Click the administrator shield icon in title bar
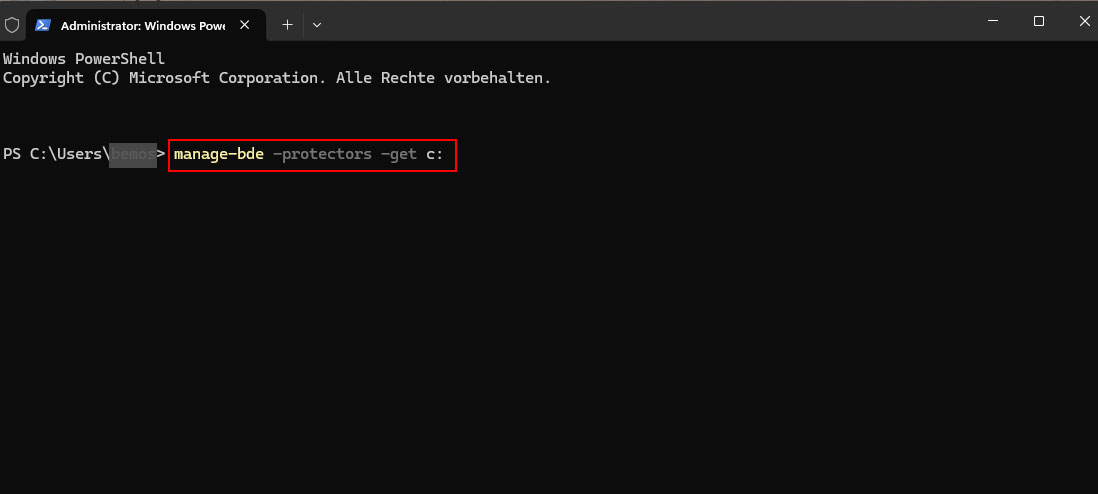 [12, 24]
